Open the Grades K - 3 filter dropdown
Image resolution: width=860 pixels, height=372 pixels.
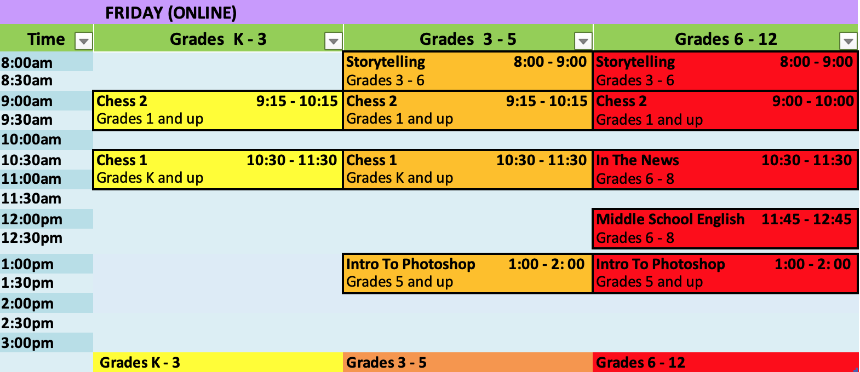coord(333,41)
